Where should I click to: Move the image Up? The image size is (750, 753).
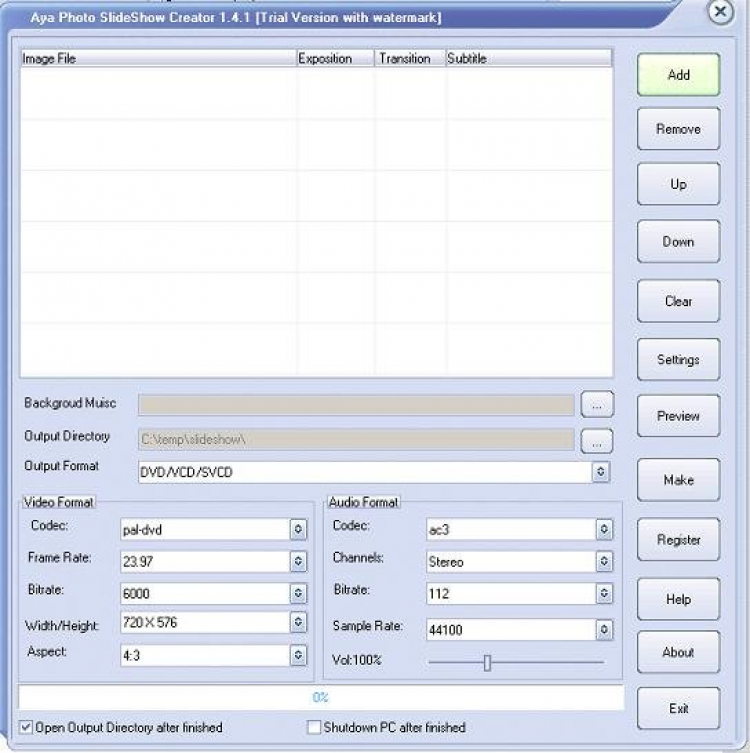[678, 184]
